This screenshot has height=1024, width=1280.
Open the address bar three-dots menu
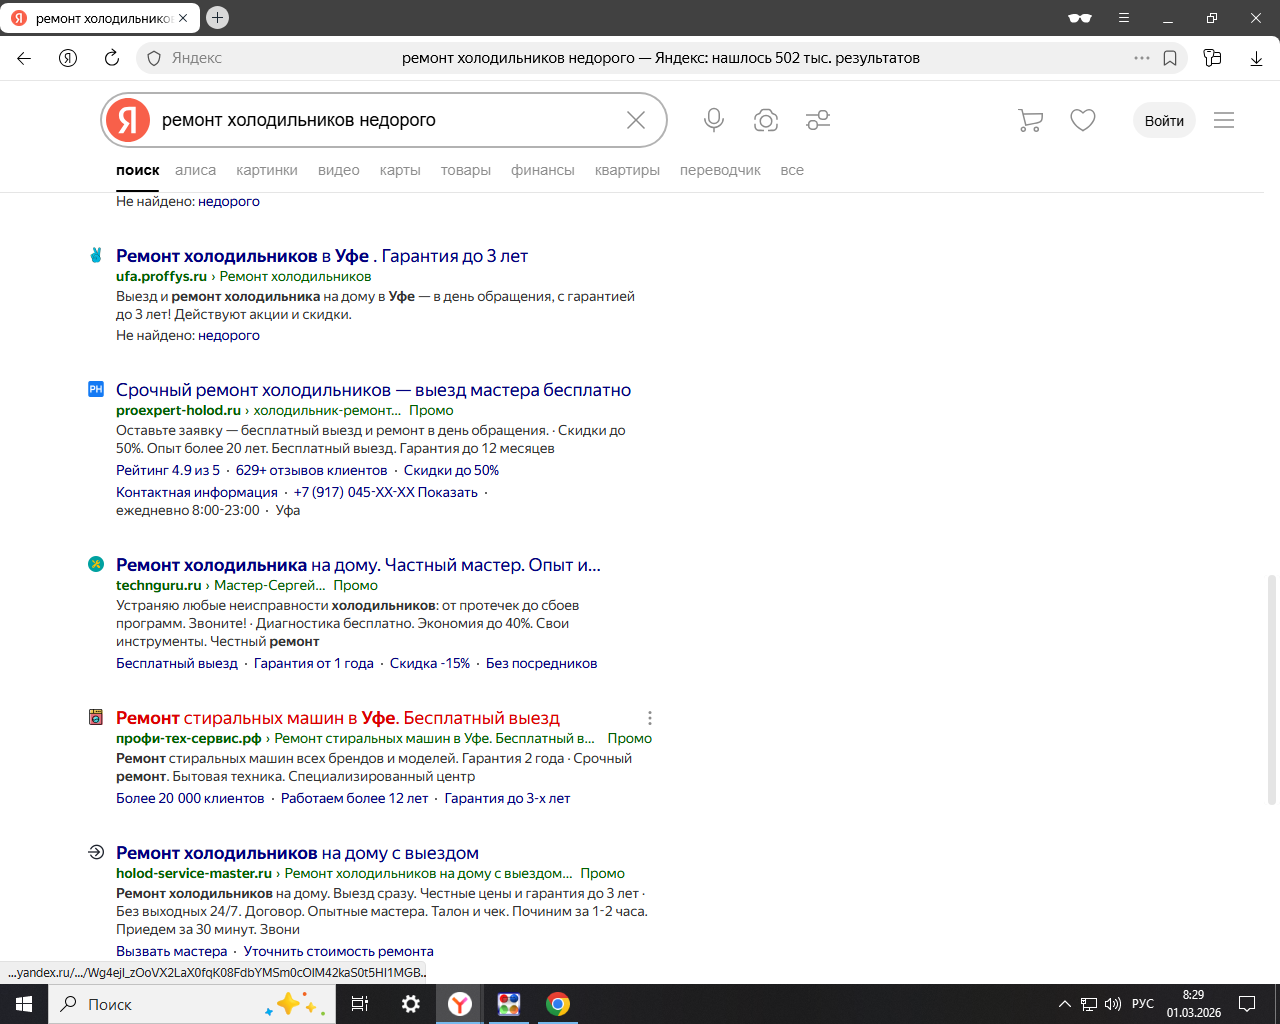[1142, 58]
